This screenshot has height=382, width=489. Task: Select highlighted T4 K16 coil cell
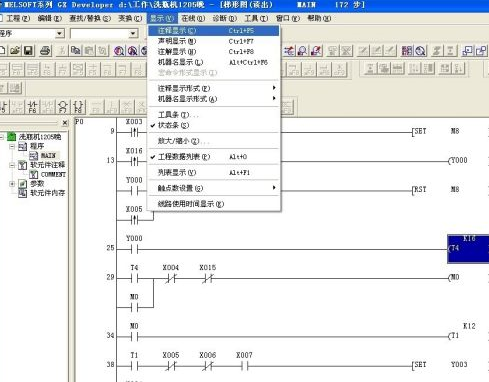pos(468,249)
